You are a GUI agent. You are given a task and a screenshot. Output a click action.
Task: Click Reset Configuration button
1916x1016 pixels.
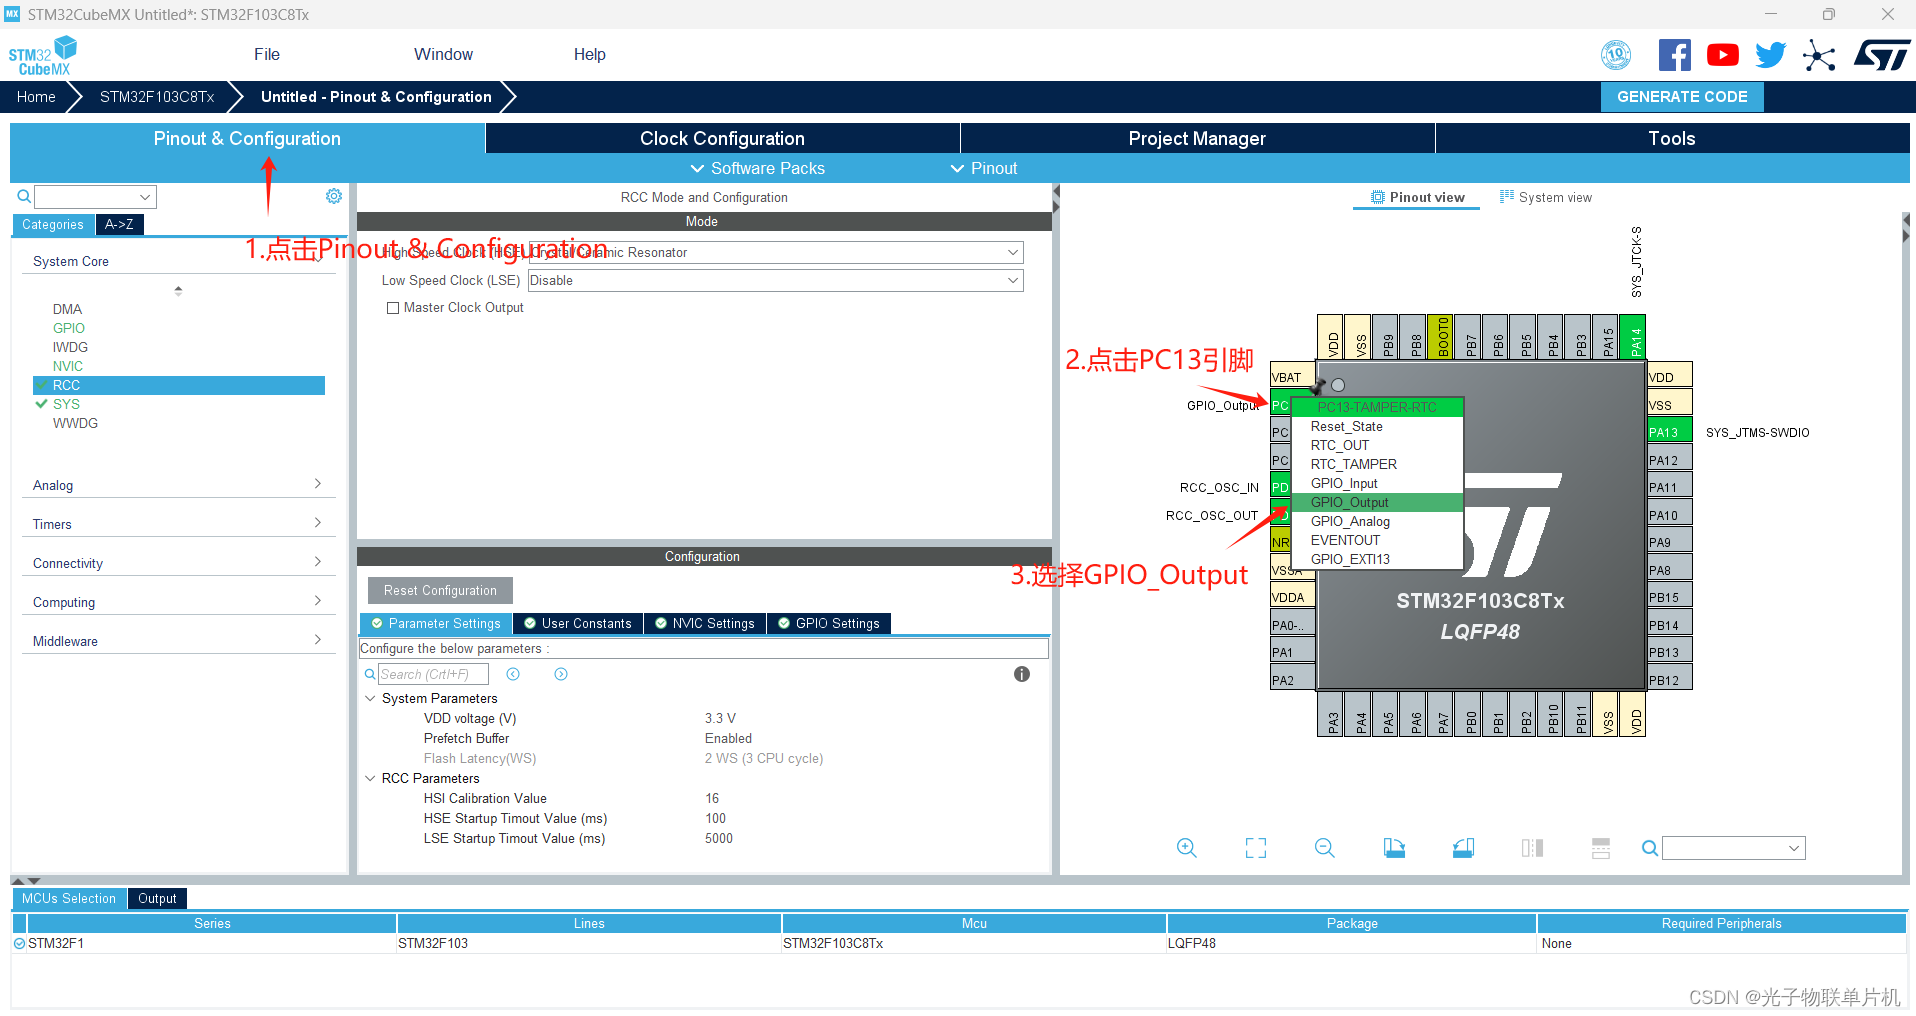point(440,590)
